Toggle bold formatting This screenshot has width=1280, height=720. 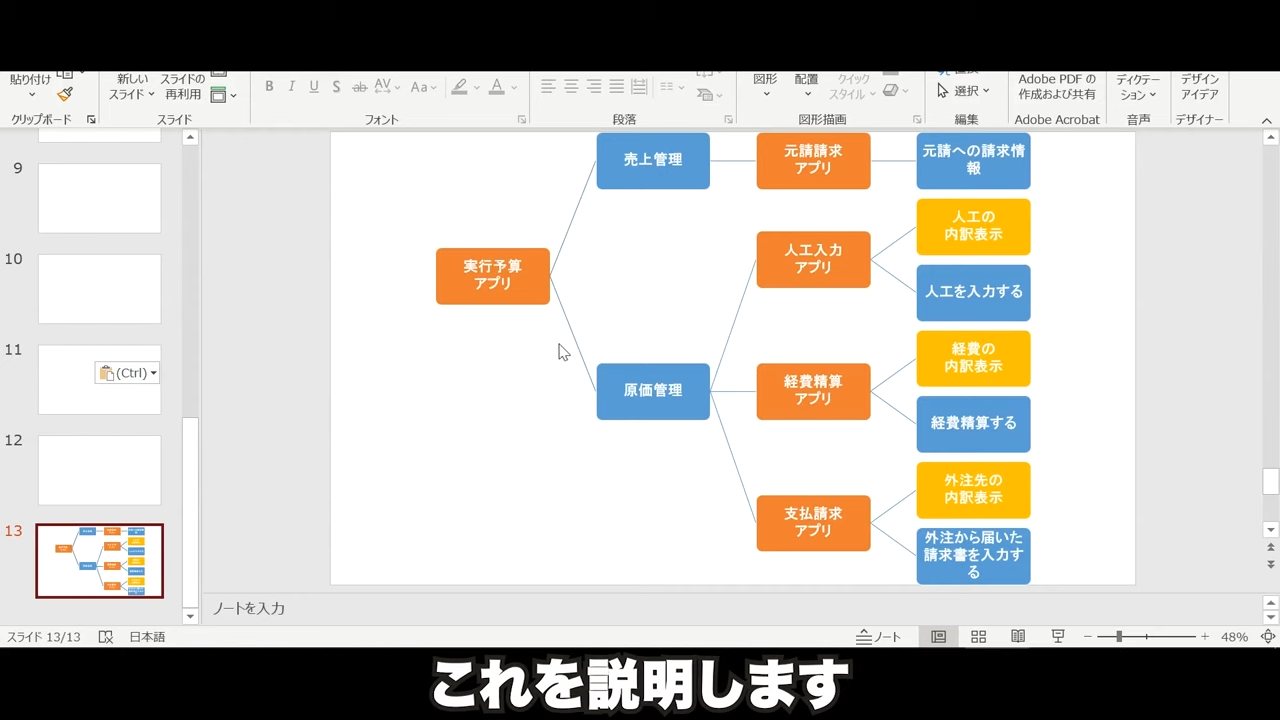[x=269, y=87]
